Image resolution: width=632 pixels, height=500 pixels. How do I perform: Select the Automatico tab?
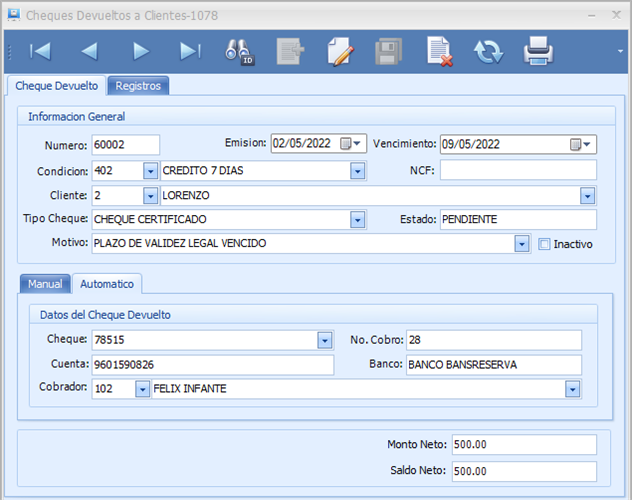(x=107, y=284)
